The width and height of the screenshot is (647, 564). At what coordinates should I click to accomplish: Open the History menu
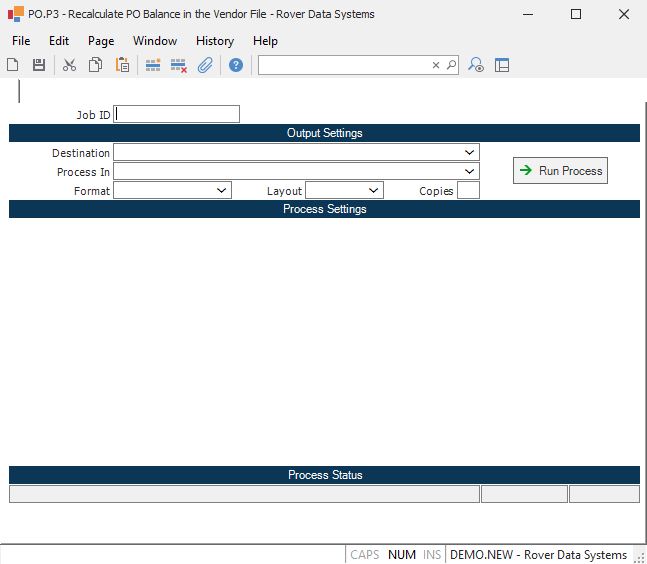point(214,41)
